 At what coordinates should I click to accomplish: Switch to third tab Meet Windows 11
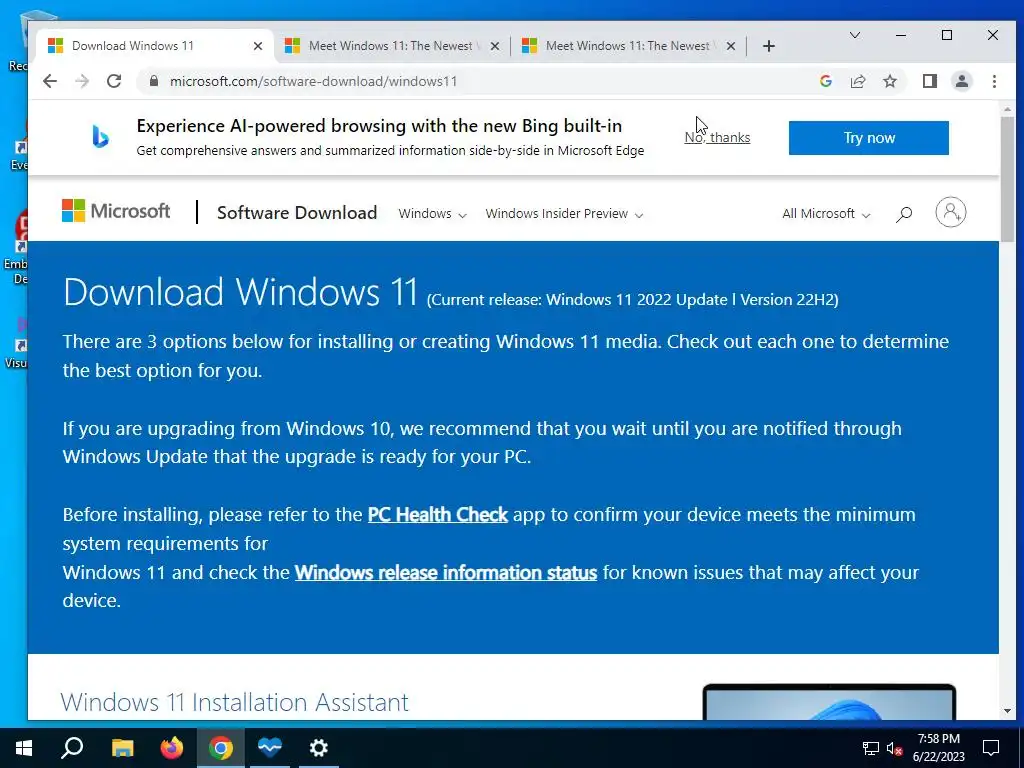pyautogui.click(x=627, y=46)
